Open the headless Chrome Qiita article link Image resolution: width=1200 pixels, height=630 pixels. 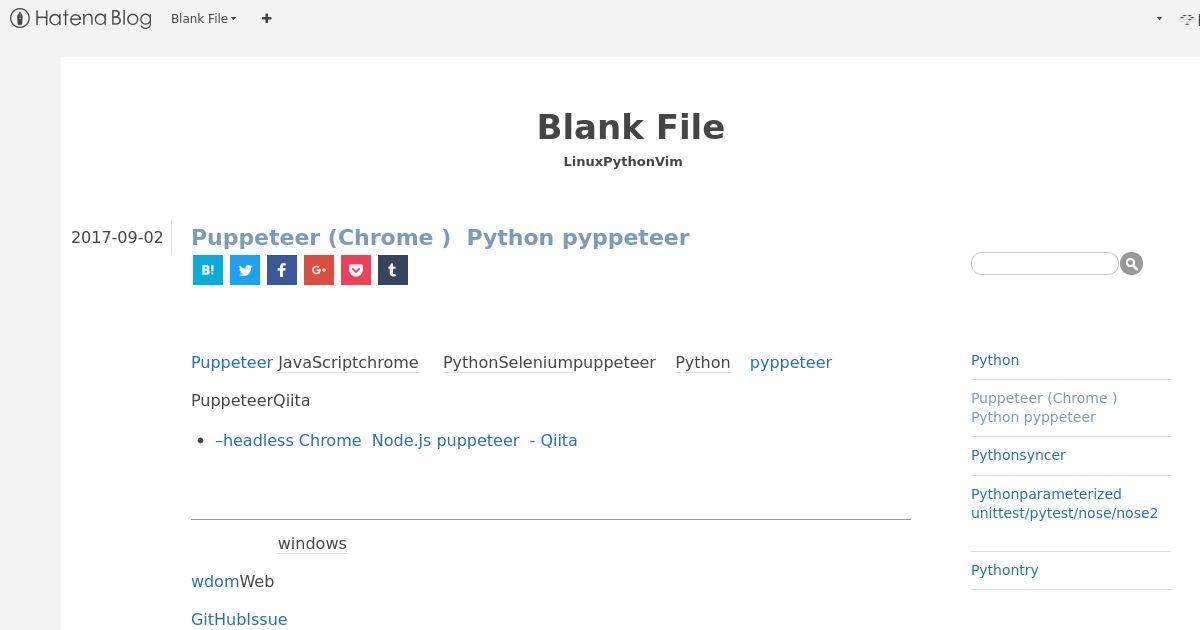tap(396, 440)
